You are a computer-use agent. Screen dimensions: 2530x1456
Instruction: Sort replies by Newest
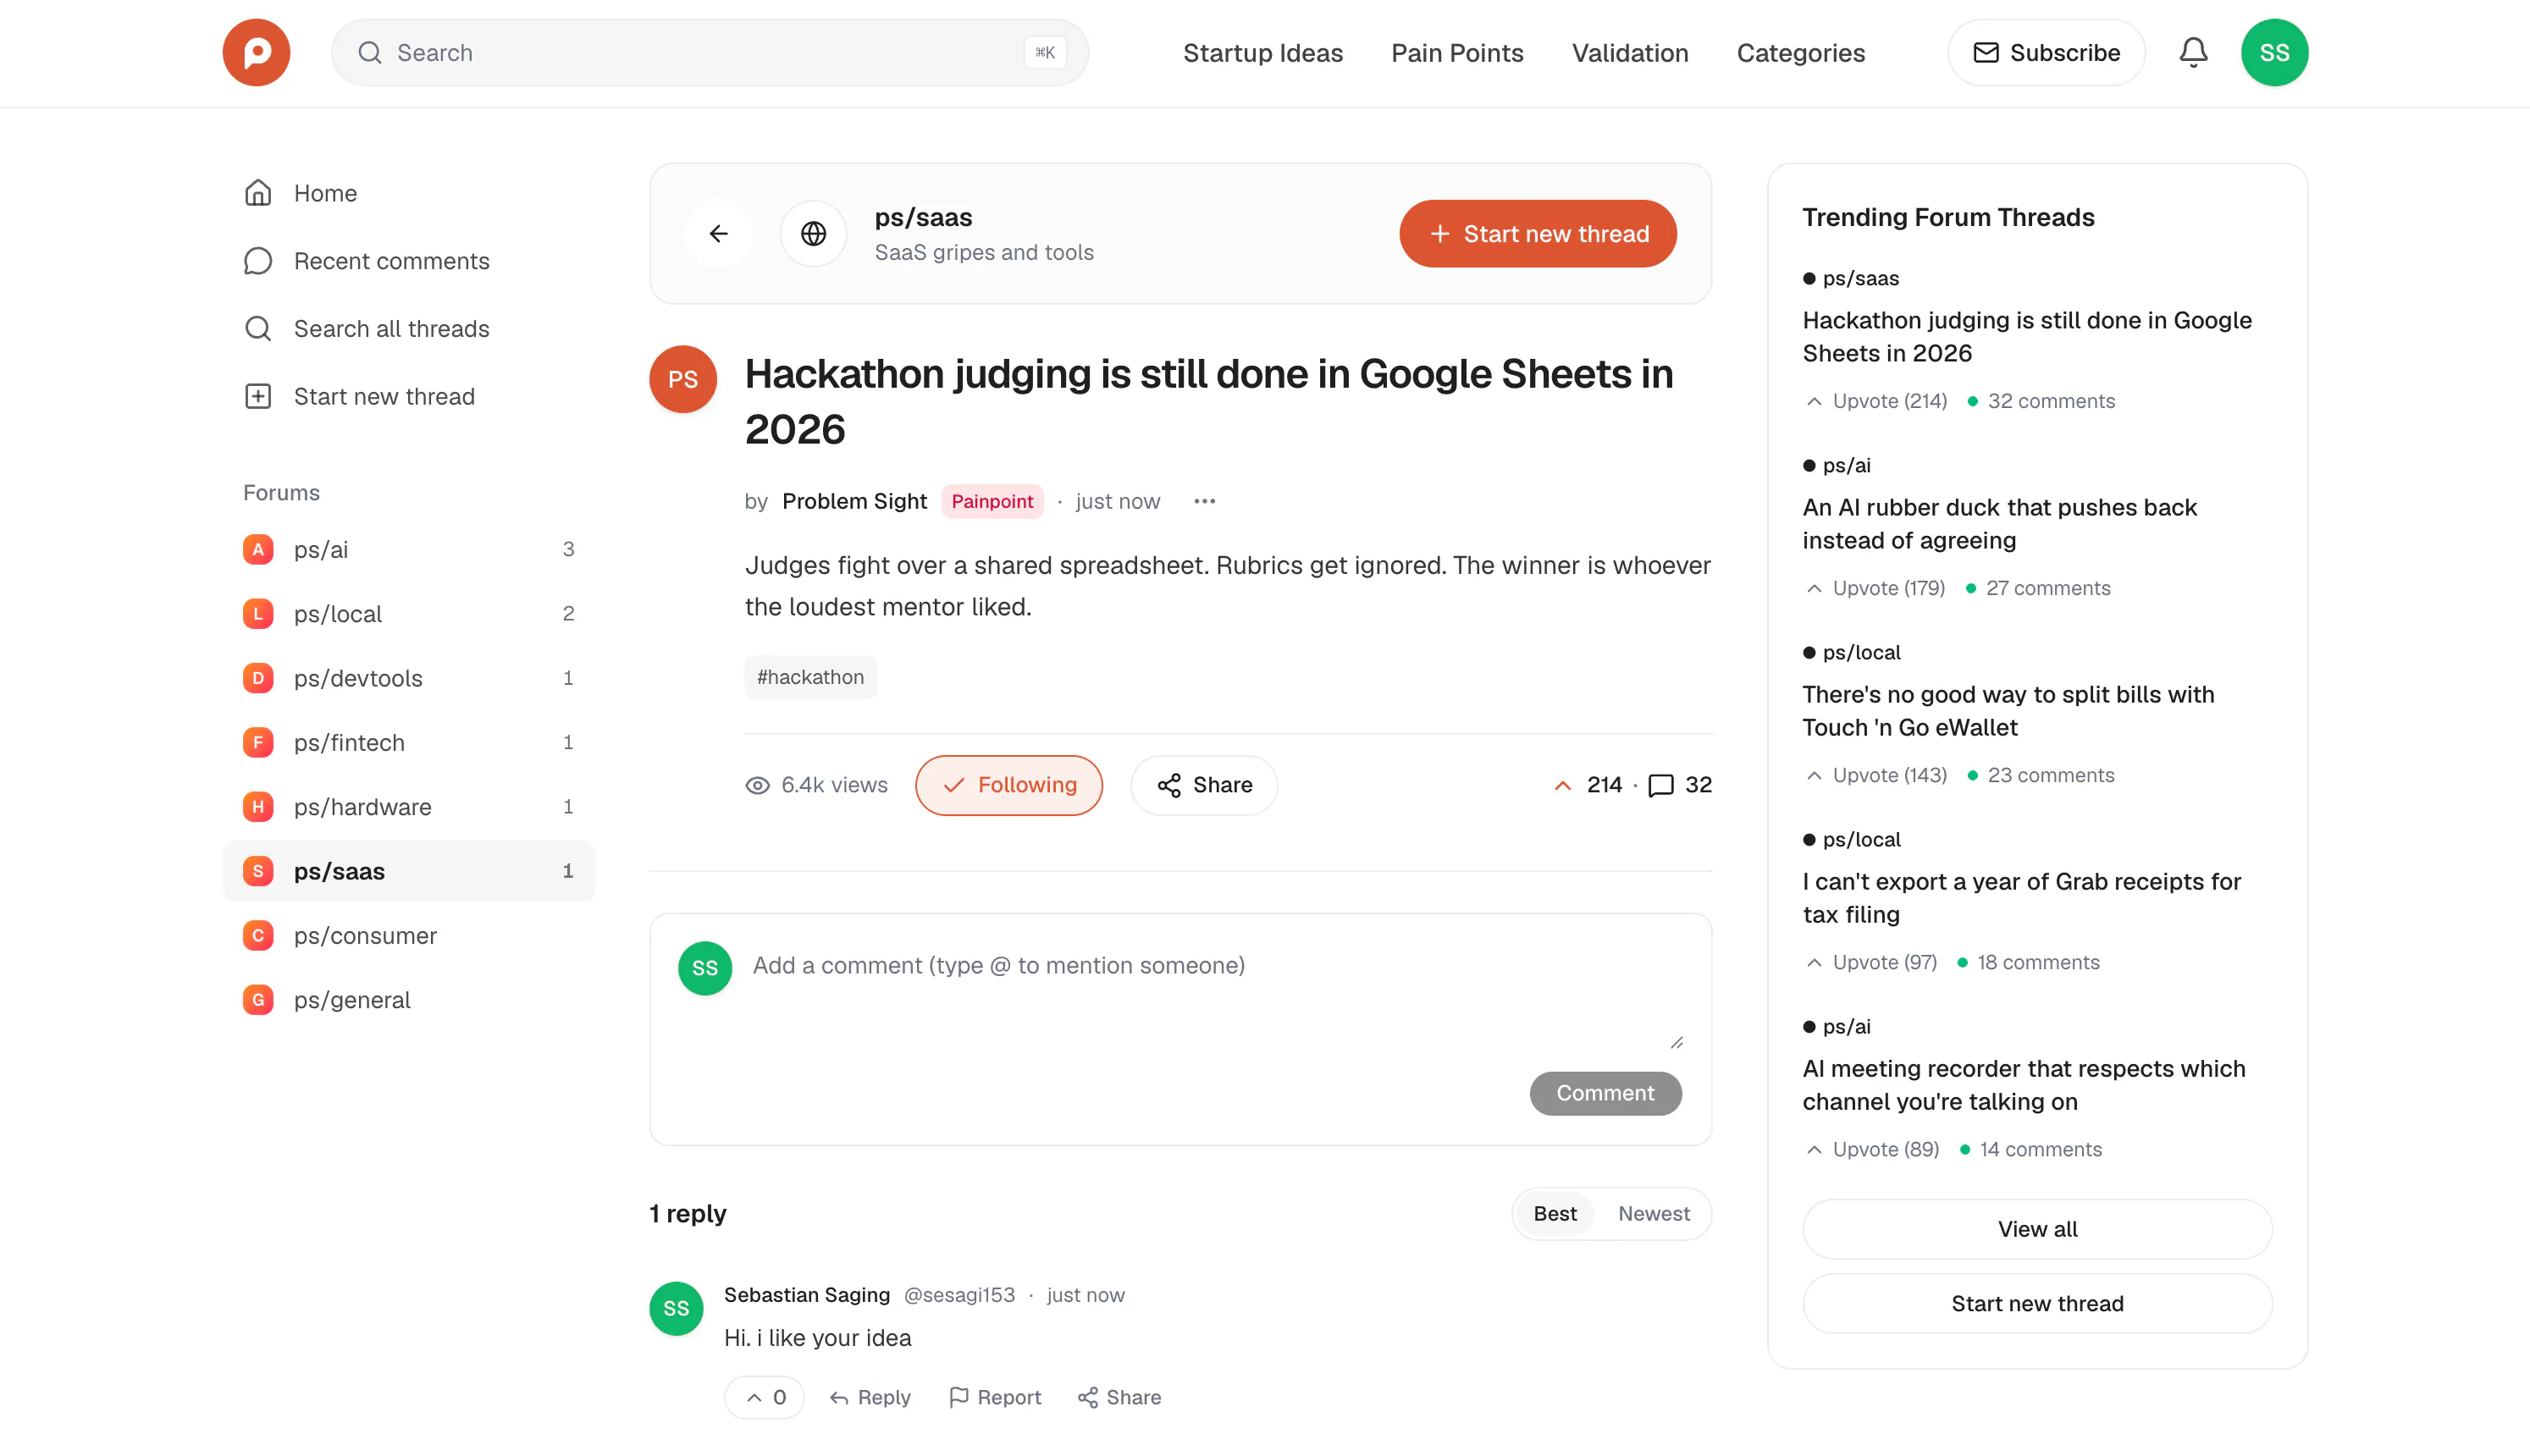[1653, 1213]
